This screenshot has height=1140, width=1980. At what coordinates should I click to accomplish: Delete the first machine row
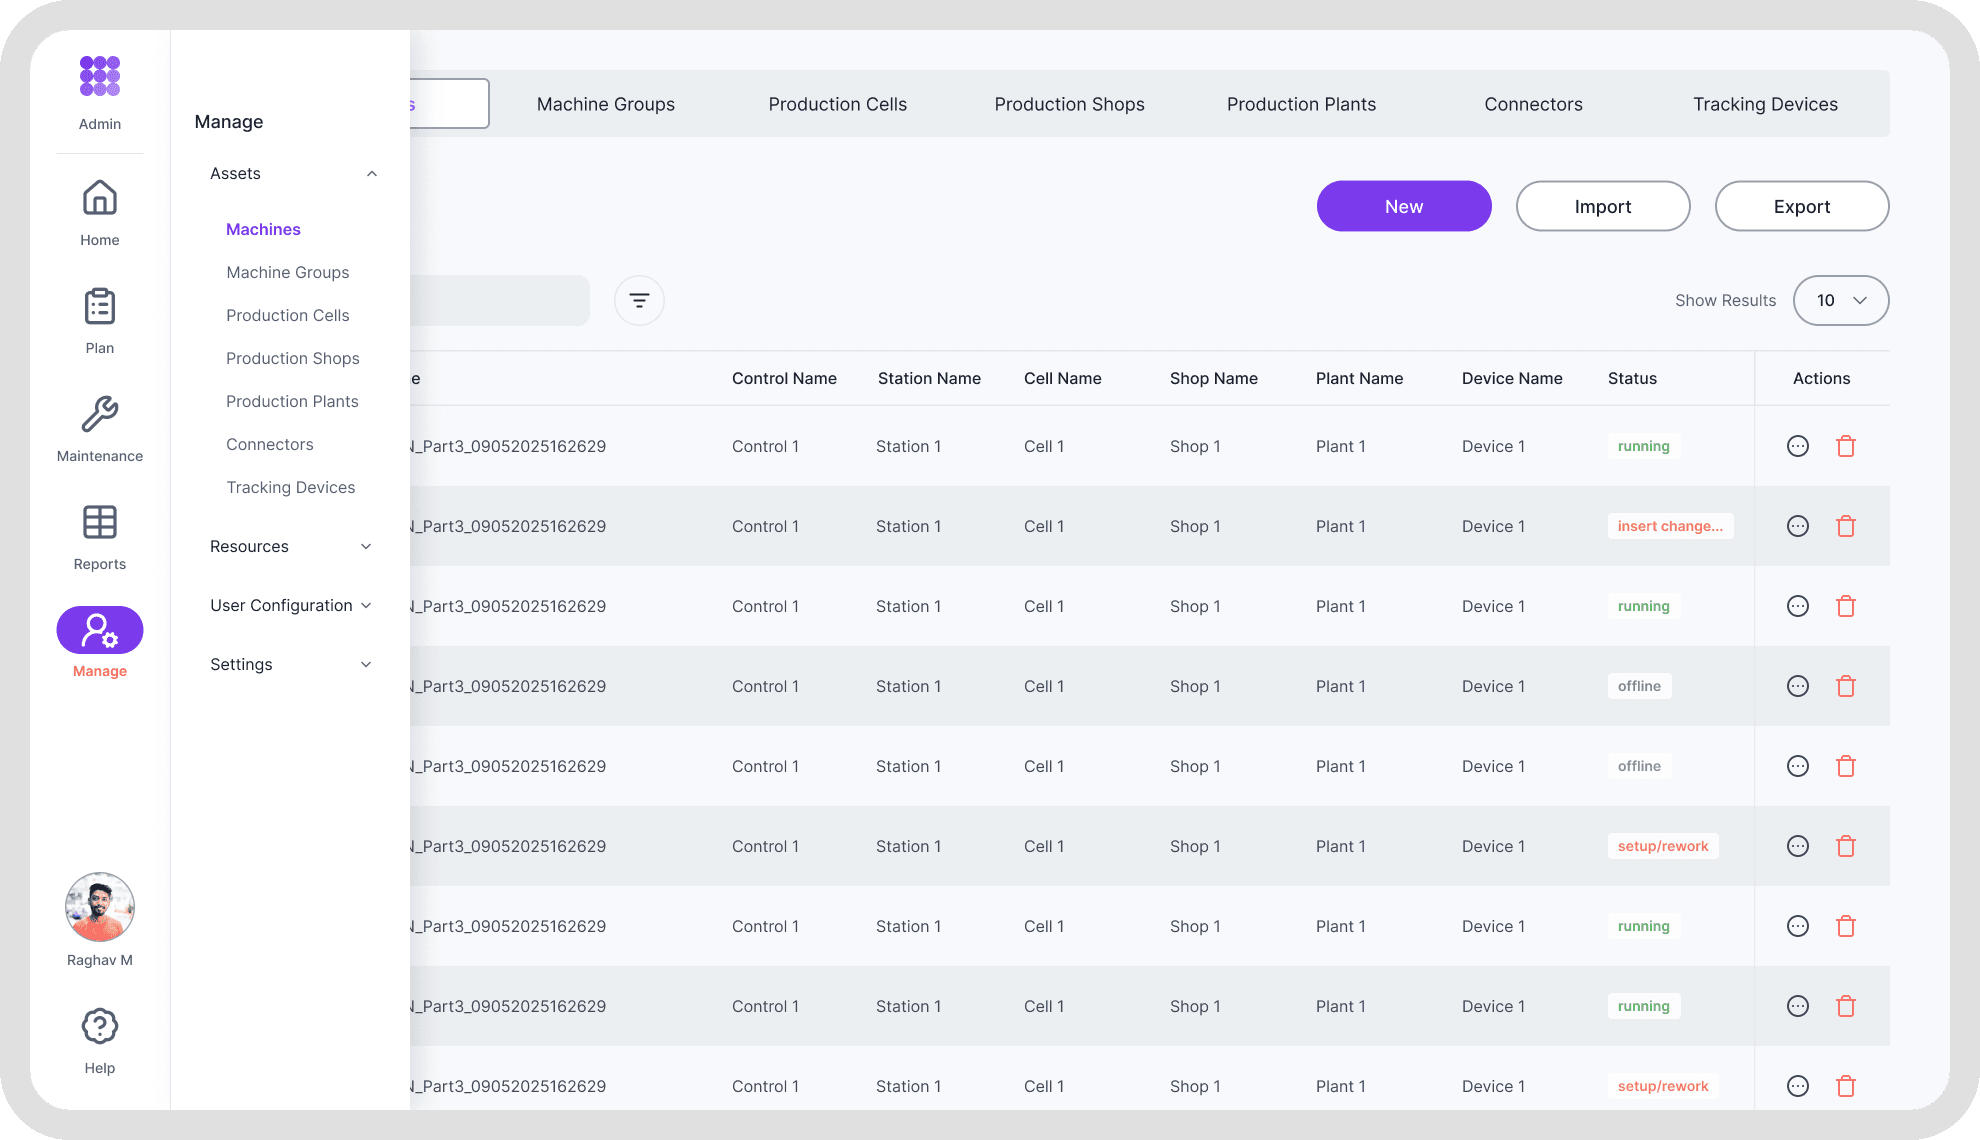pos(1846,446)
